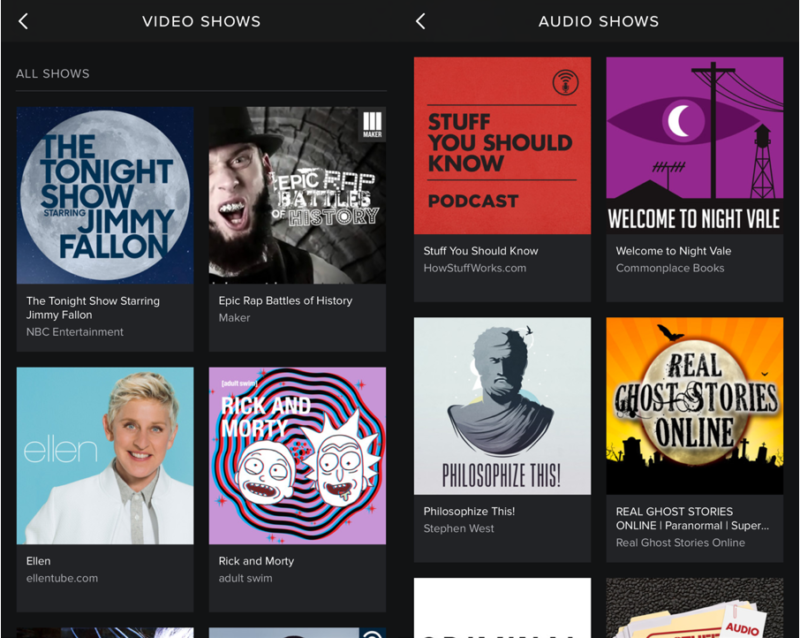Click the Maker logo badge on Epic Rap Battles
This screenshot has width=800, height=638.
click(371, 125)
